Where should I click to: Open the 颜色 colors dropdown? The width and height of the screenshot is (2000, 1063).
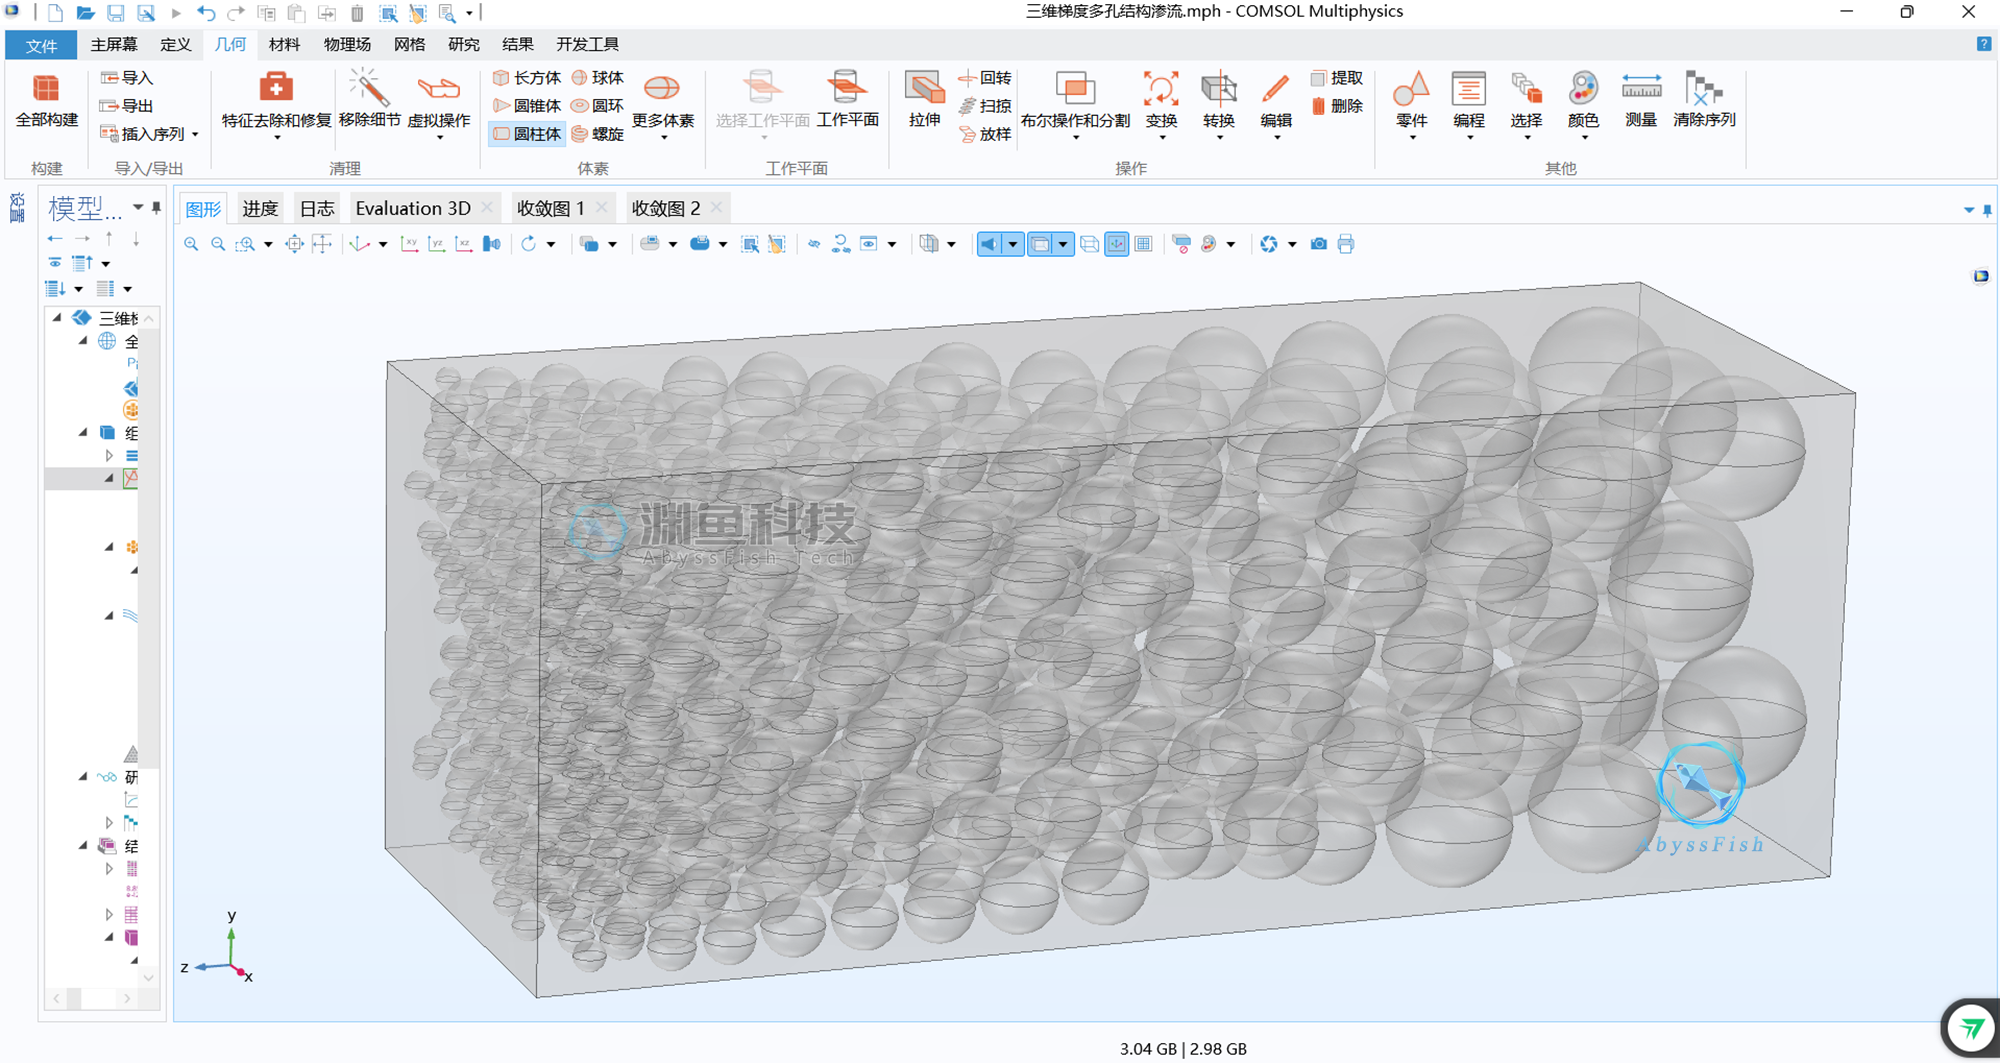(x=1584, y=104)
